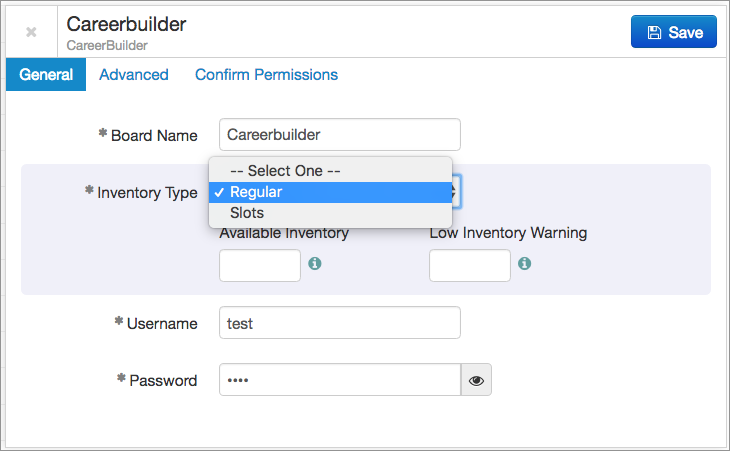Open the Advanced tab

[x=134, y=75]
